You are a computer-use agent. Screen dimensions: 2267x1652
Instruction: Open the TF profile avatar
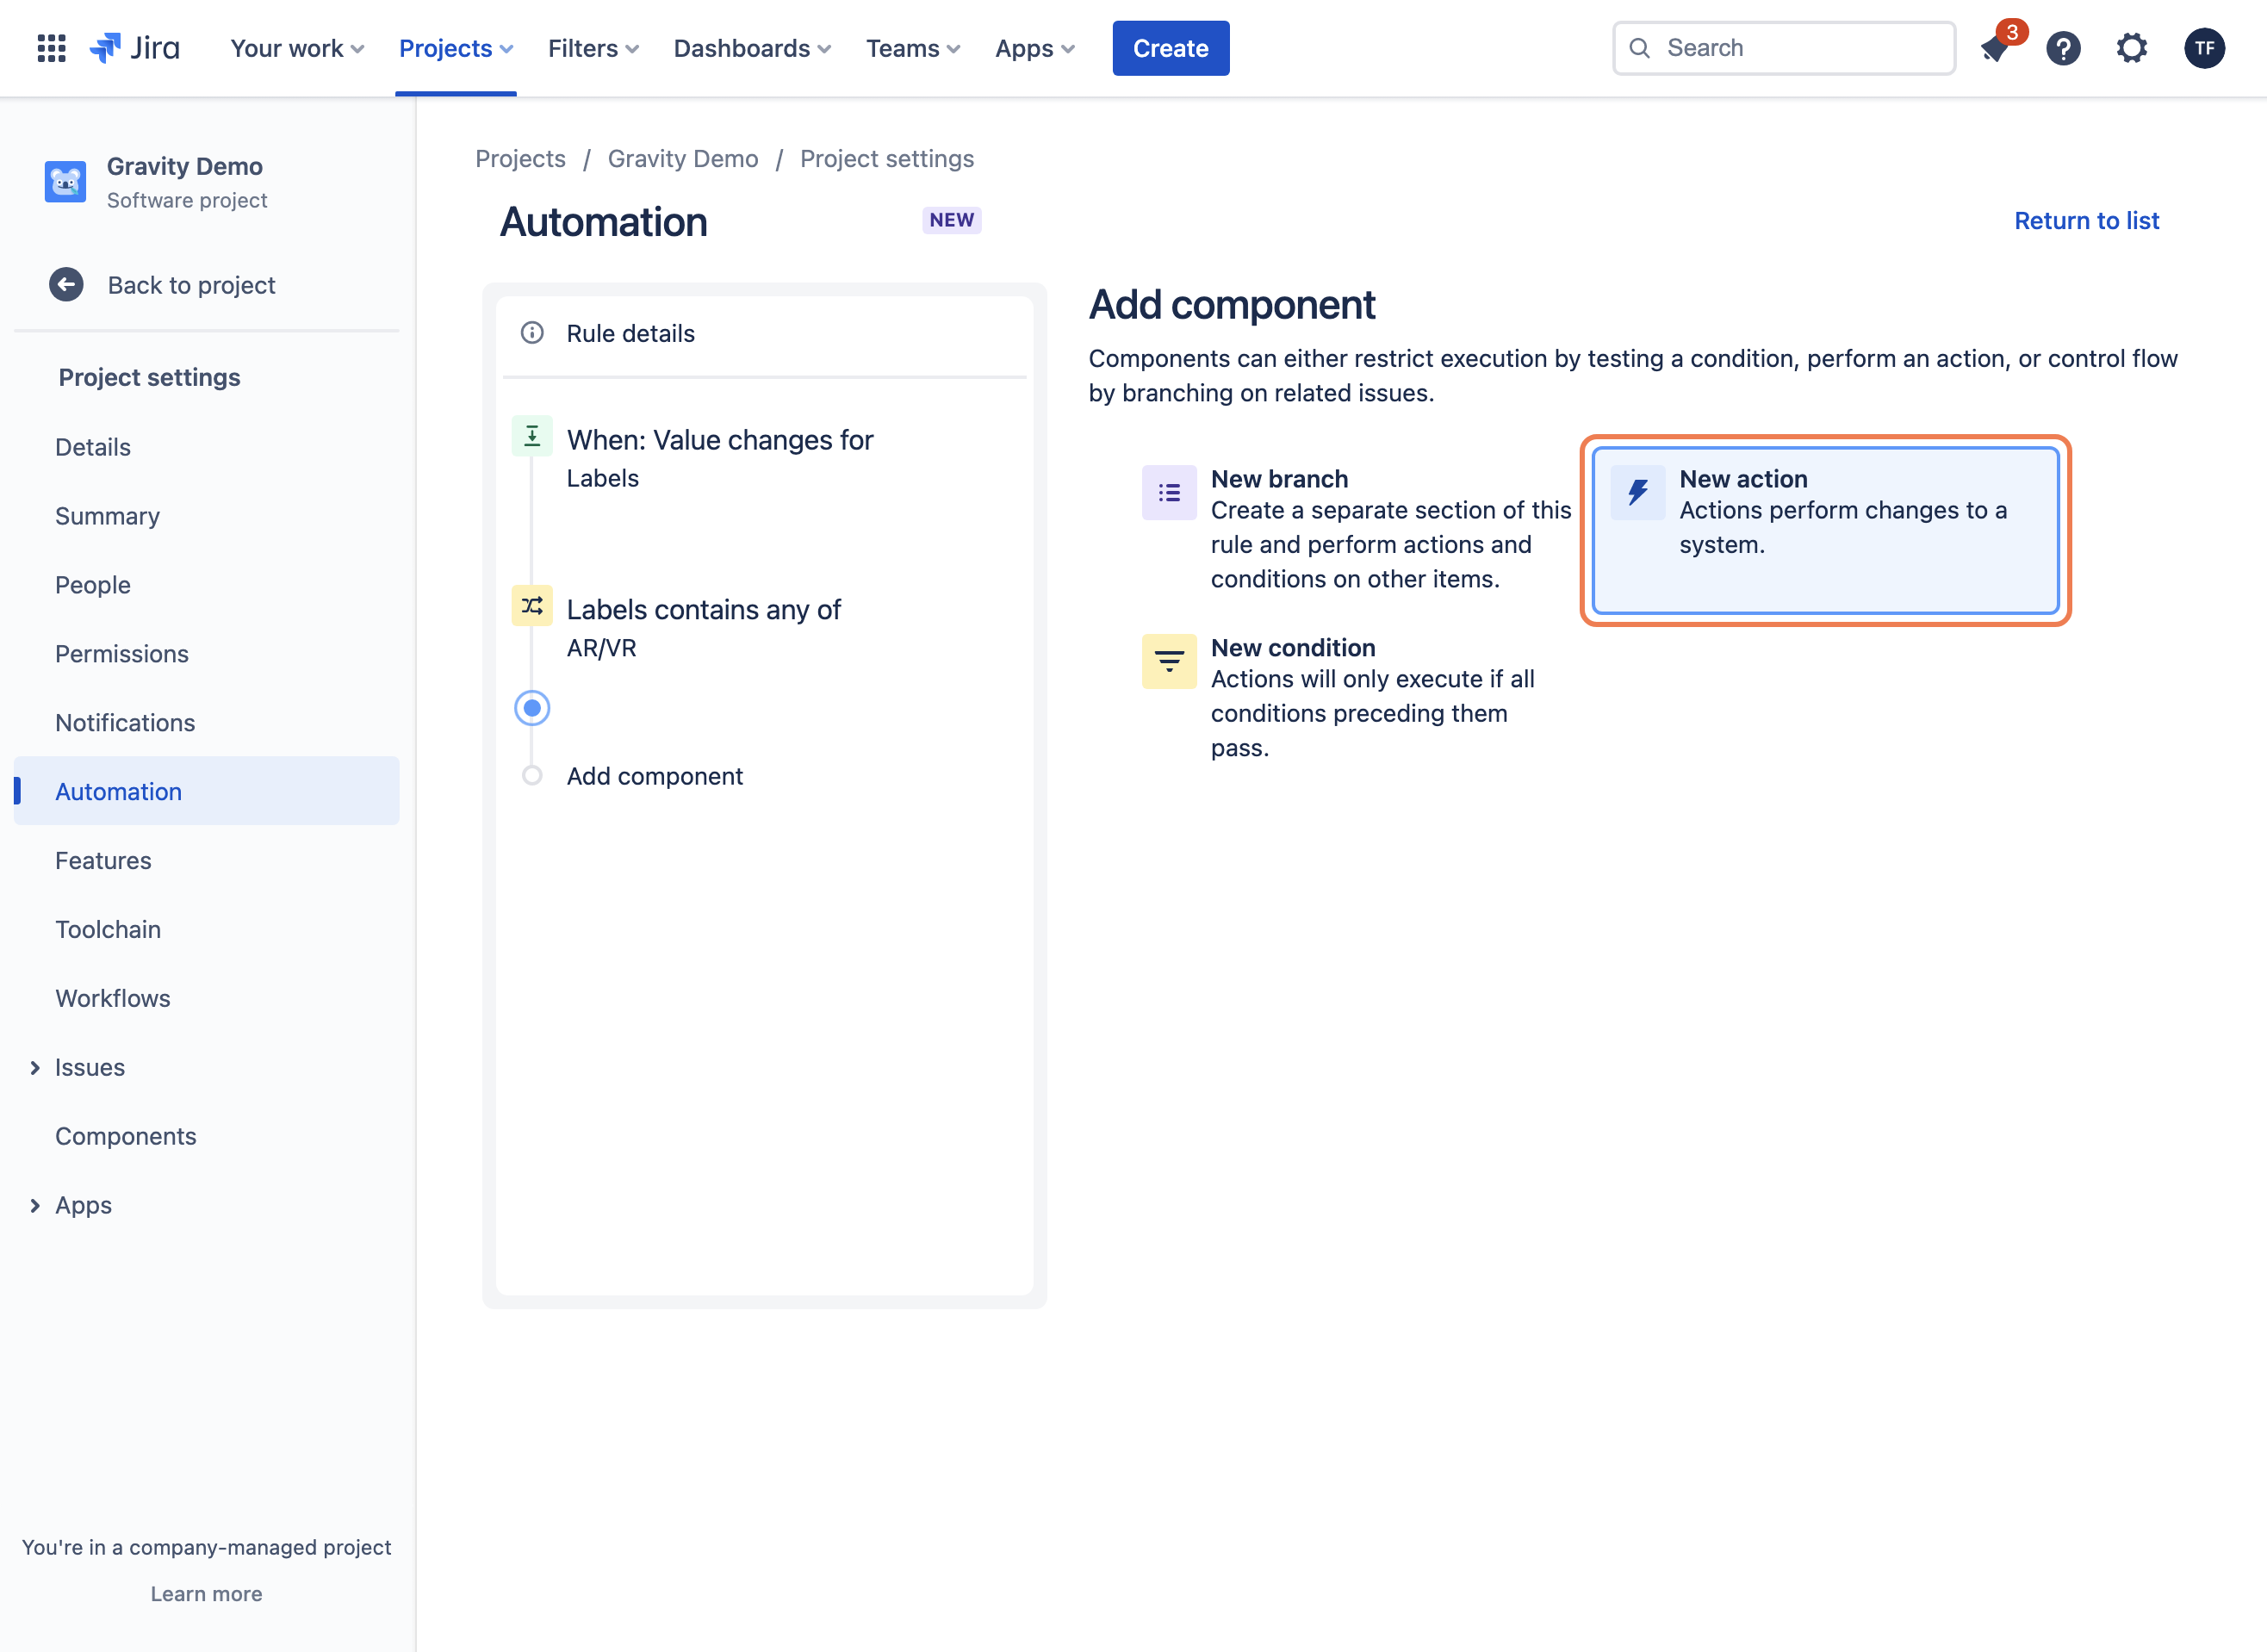(2204, 48)
